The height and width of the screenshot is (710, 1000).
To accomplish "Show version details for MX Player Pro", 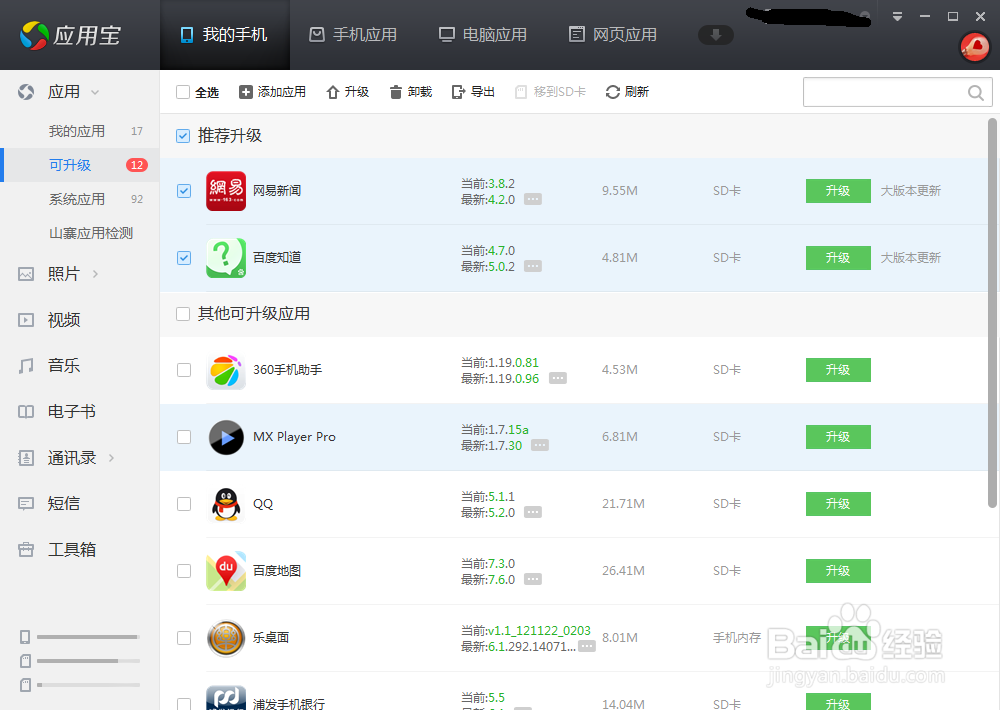I will (x=540, y=445).
